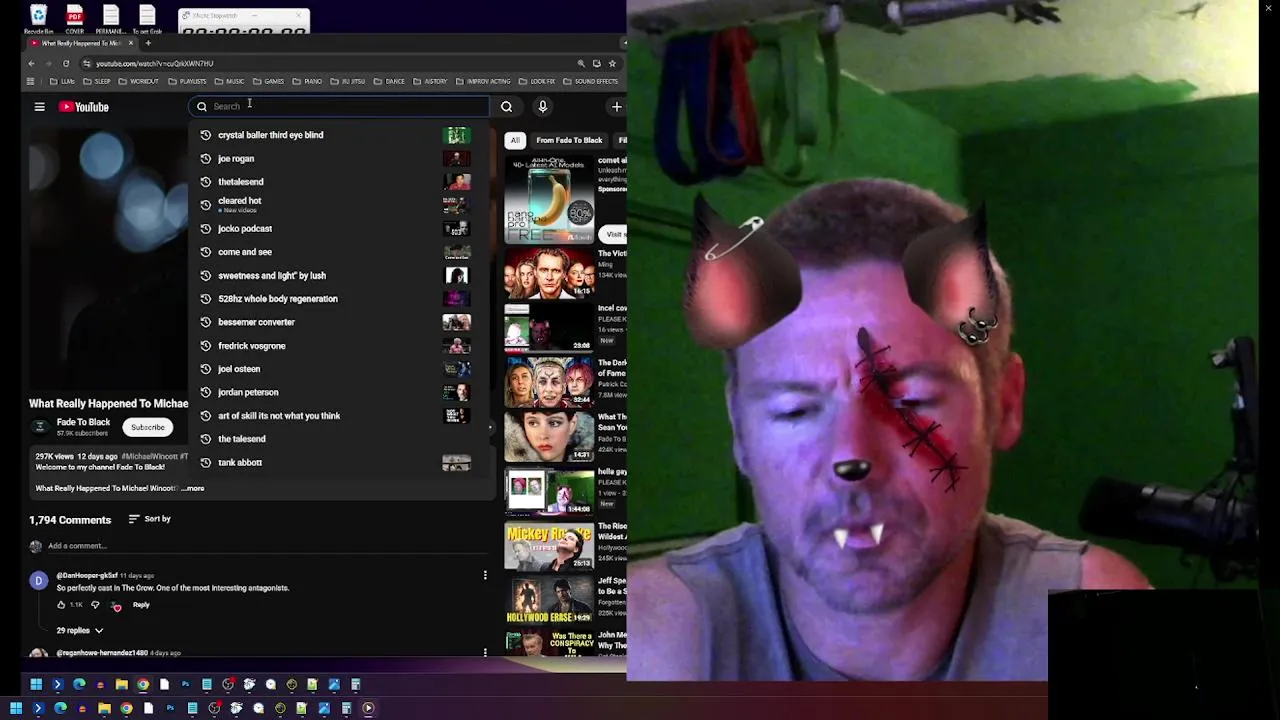Open Google Chrome from bottom taskbar
Image resolution: width=1280 pixels, height=720 pixels.
pyautogui.click(x=126, y=708)
